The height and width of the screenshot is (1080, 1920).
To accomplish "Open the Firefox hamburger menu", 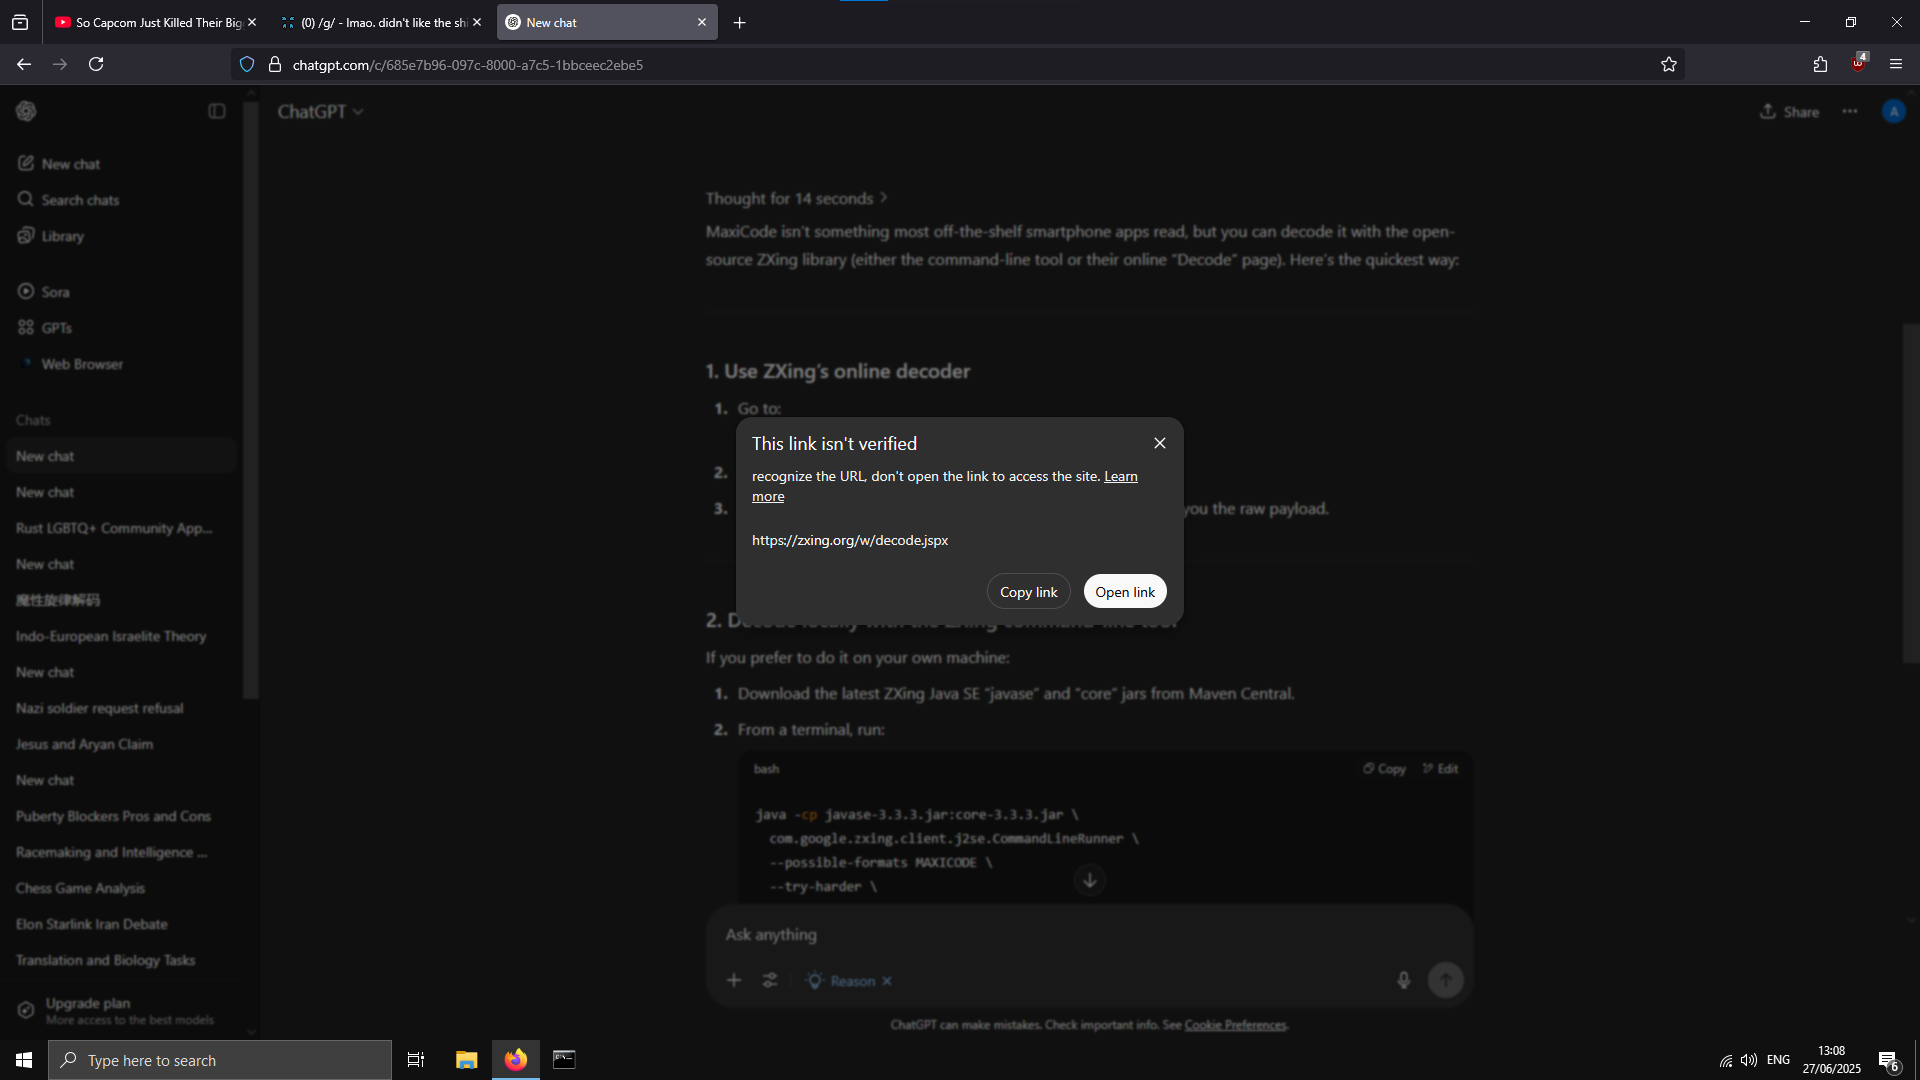I will 1896,64.
